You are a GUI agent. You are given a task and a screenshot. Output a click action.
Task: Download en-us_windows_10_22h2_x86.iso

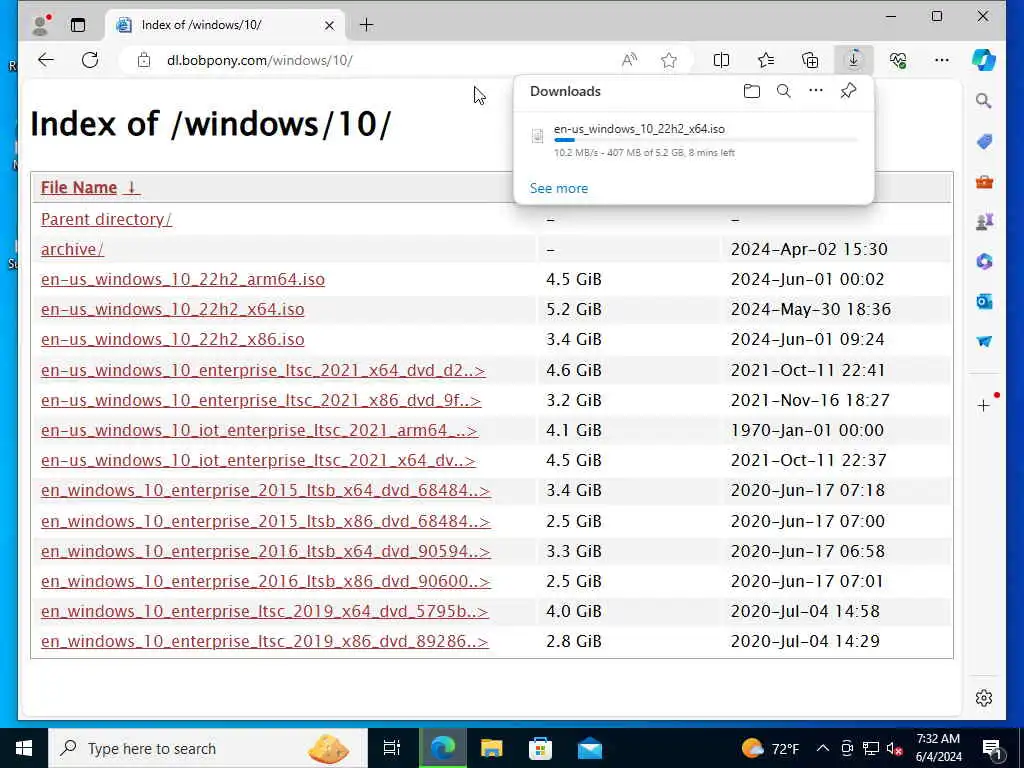(172, 339)
